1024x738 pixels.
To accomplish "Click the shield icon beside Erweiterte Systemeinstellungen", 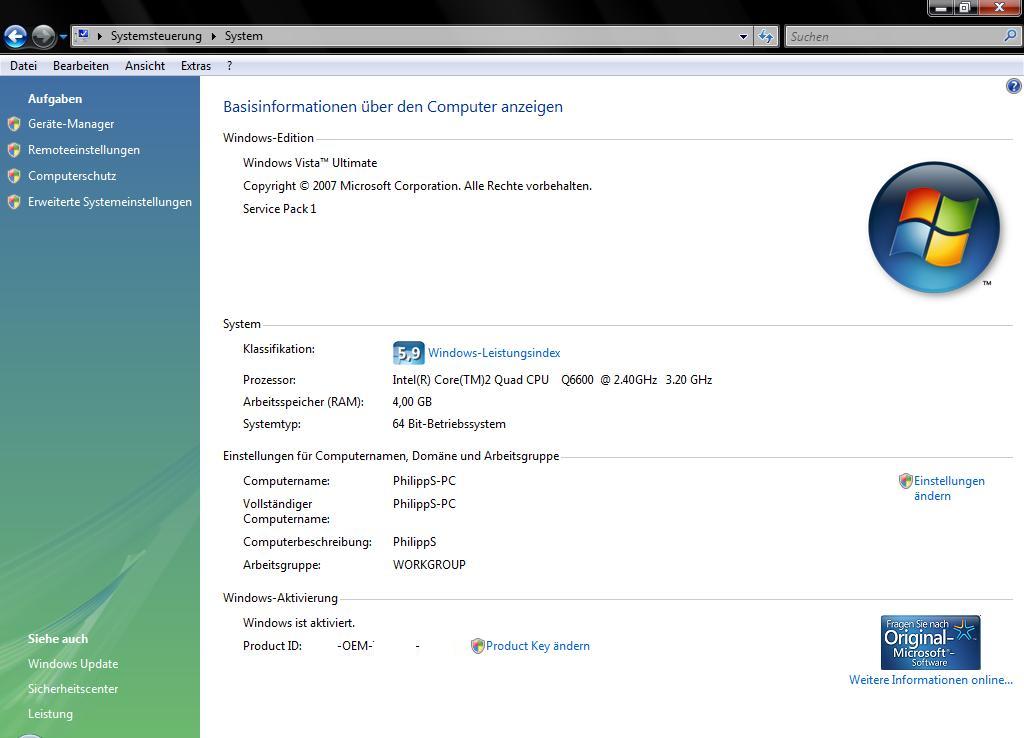I will (x=14, y=202).
